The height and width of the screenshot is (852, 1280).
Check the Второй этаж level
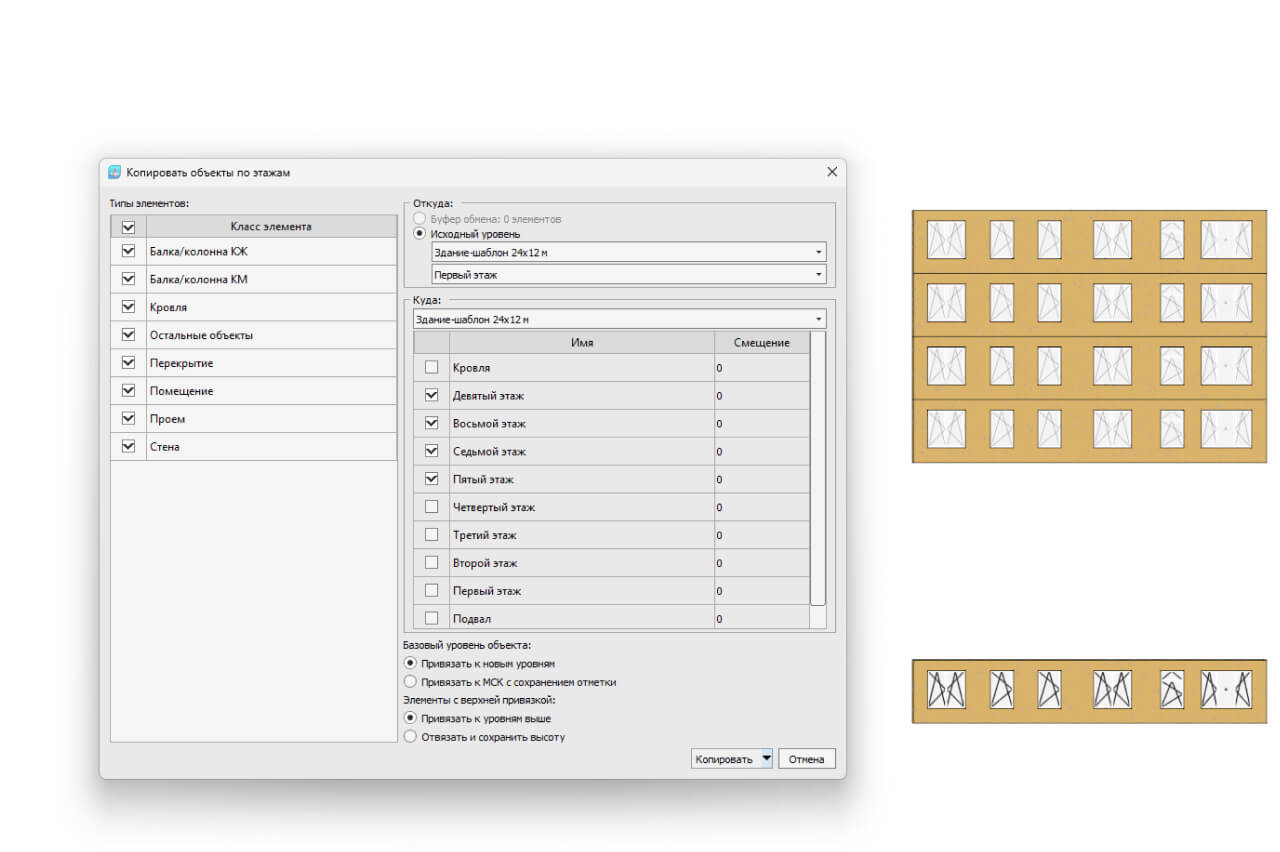coord(432,563)
